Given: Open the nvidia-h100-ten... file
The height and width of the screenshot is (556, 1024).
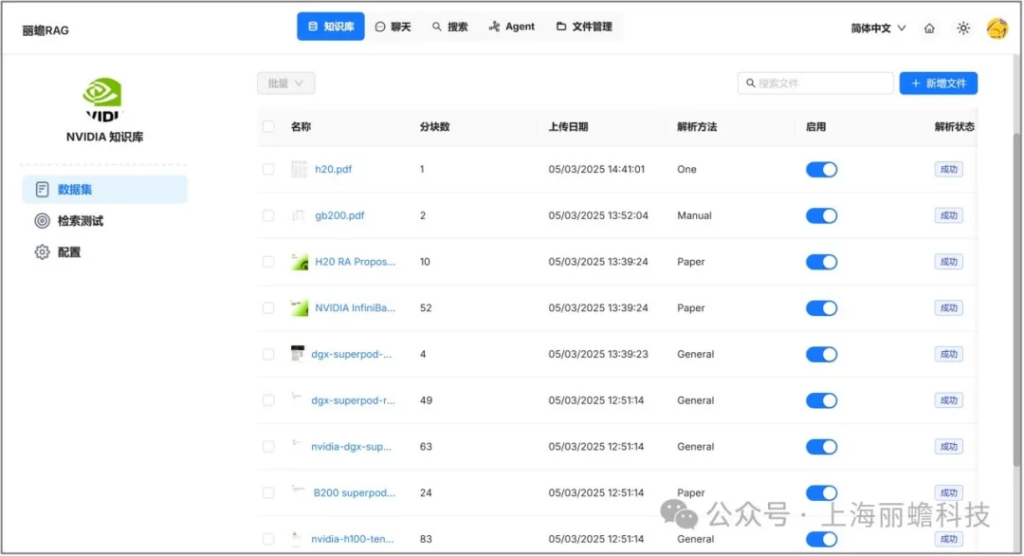Looking at the screenshot, I should 353,539.
